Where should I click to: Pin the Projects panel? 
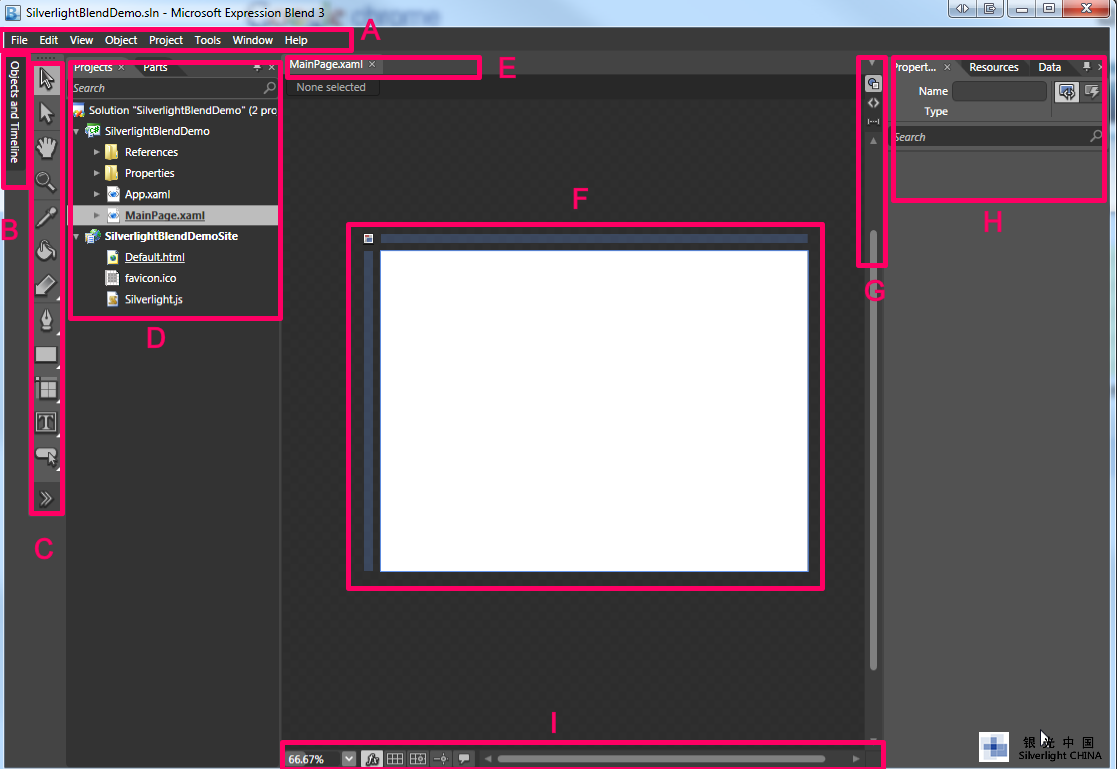(x=257, y=67)
